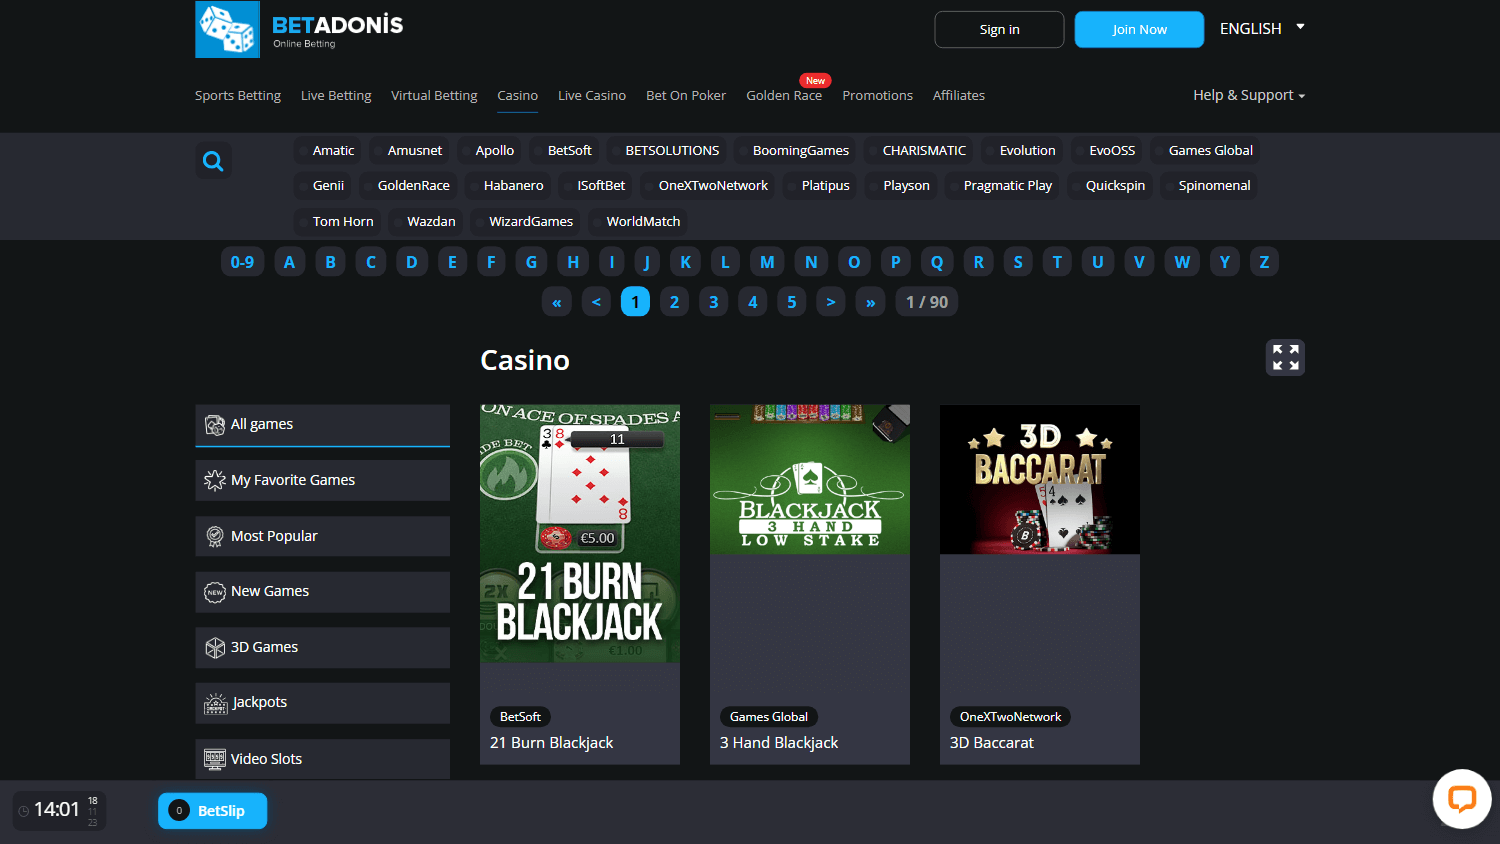Filter by Wazdan provider

[x=426, y=222]
